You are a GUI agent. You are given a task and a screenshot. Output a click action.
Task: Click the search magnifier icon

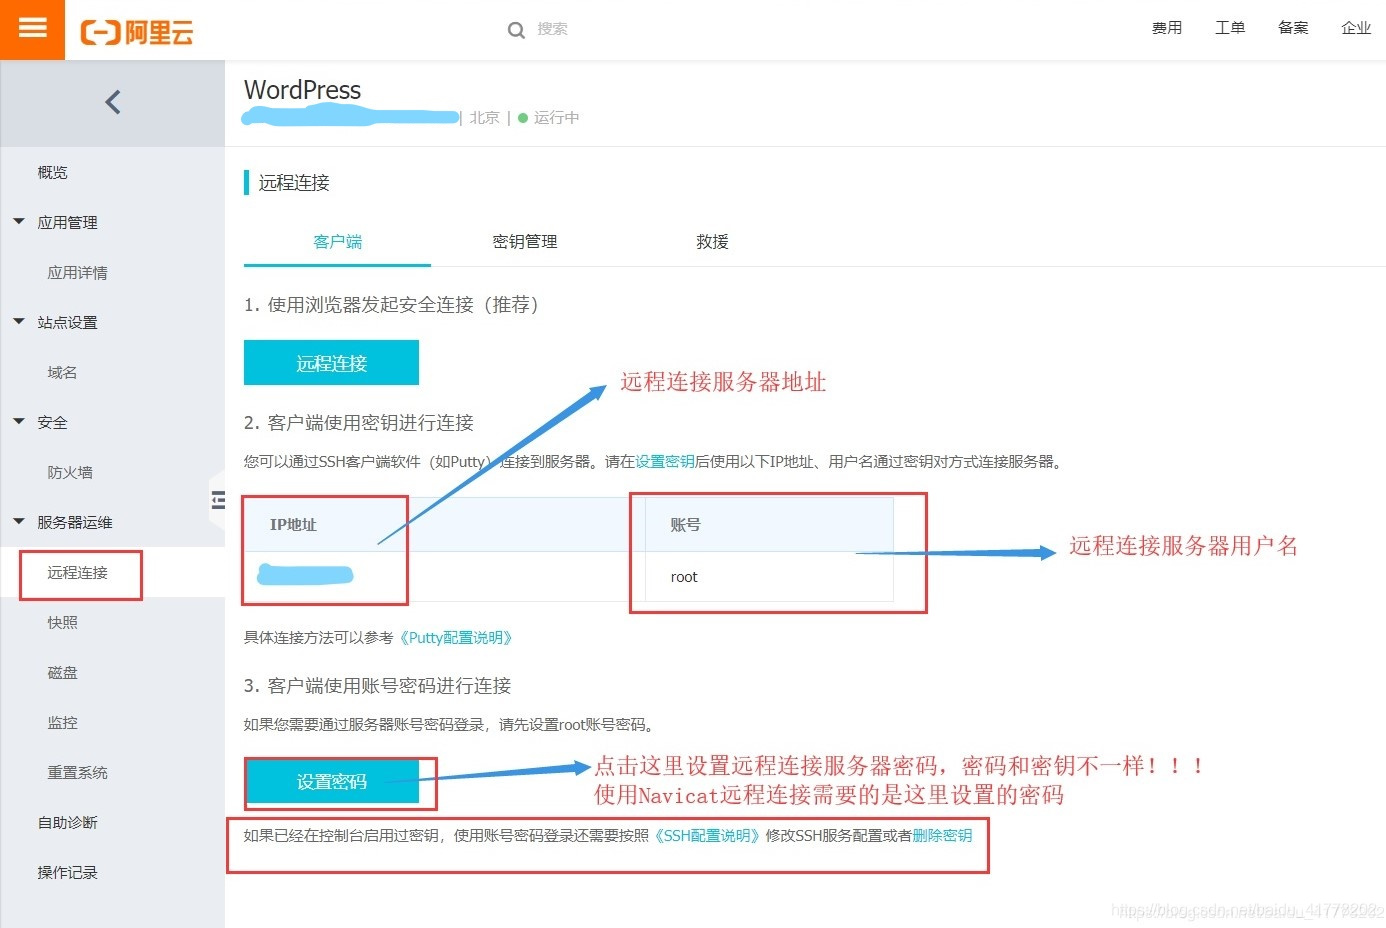(516, 30)
